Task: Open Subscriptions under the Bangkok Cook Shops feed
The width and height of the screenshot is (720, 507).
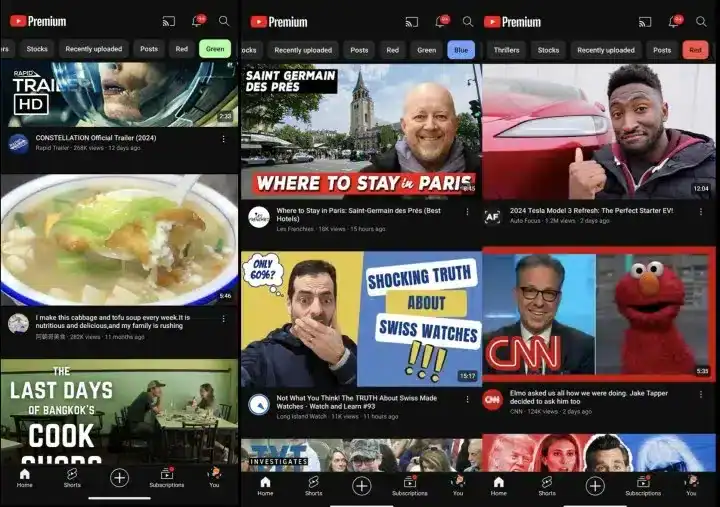Action: coord(167,478)
